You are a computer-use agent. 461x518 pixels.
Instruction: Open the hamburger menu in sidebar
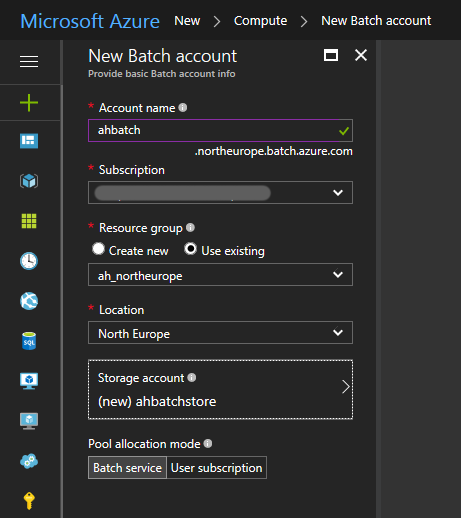(x=29, y=62)
